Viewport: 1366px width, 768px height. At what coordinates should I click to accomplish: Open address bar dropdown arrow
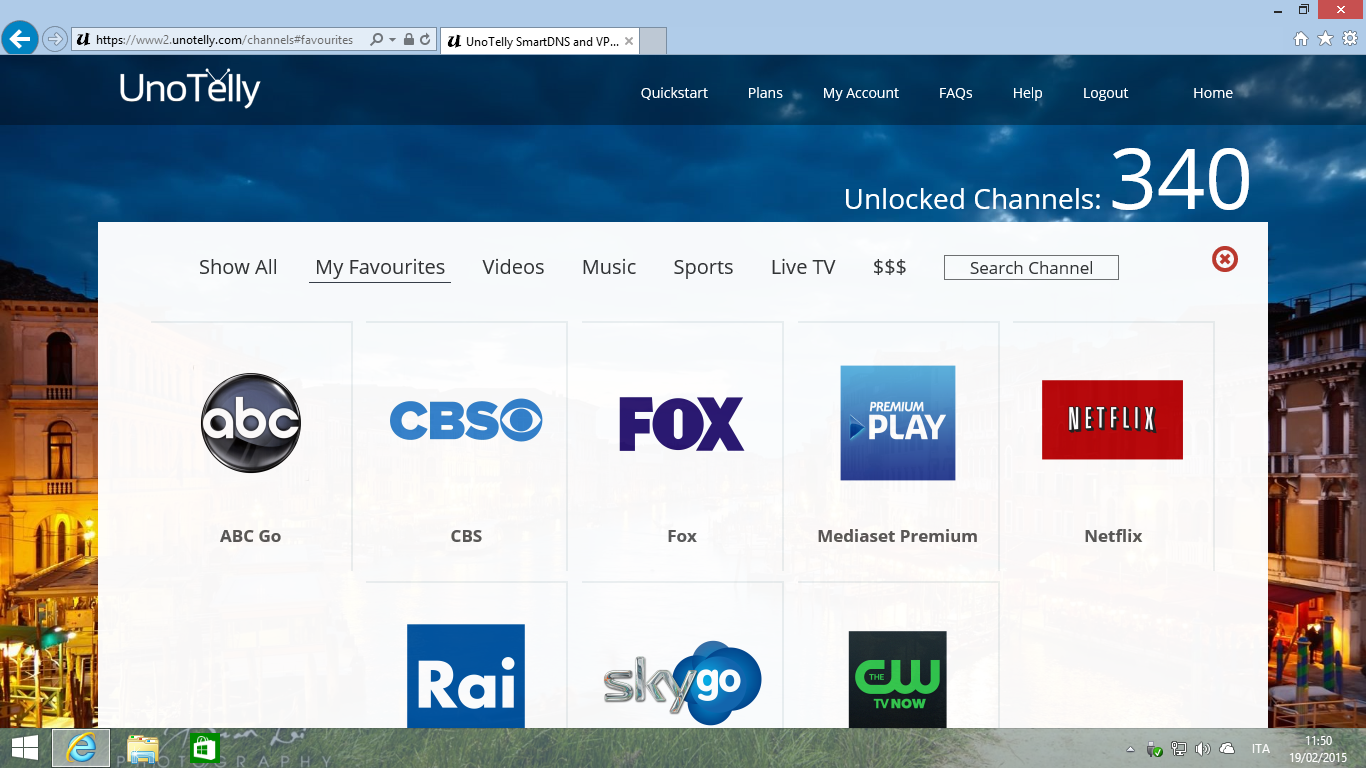(x=393, y=40)
